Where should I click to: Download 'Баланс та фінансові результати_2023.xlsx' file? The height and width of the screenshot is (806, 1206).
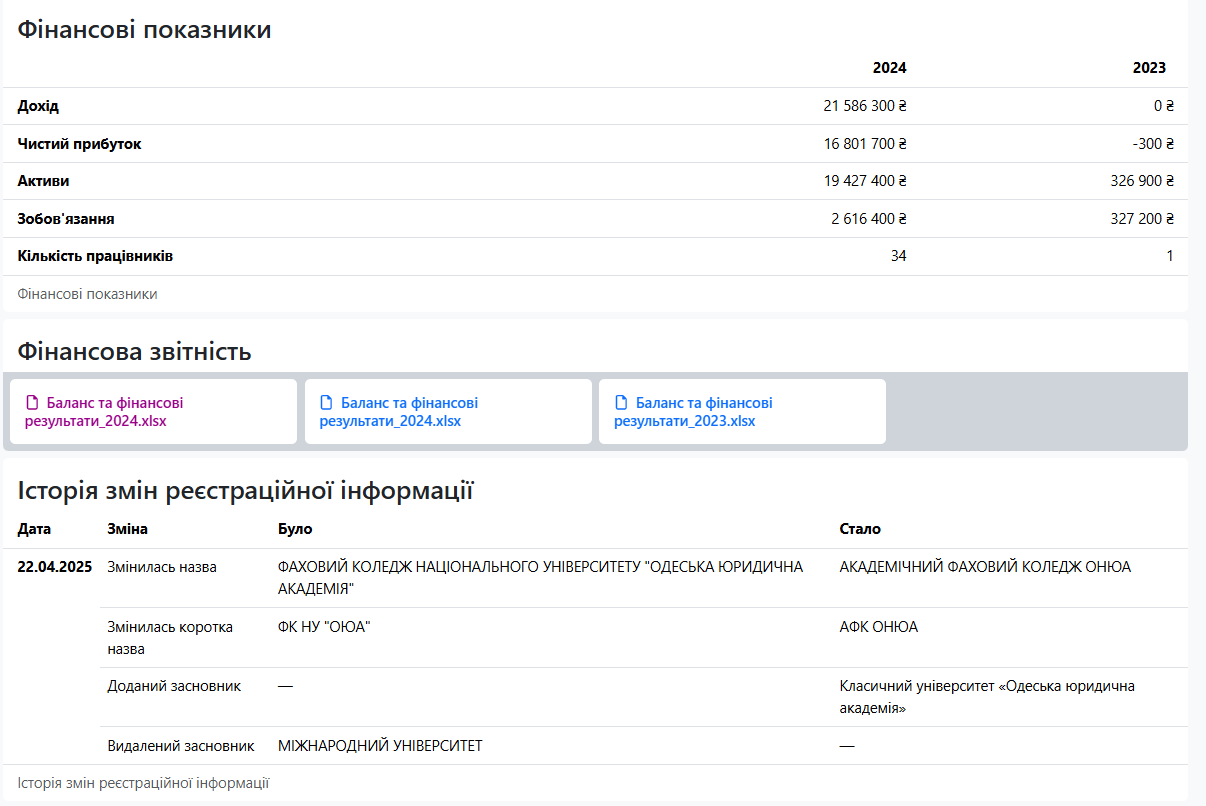[x=693, y=412]
